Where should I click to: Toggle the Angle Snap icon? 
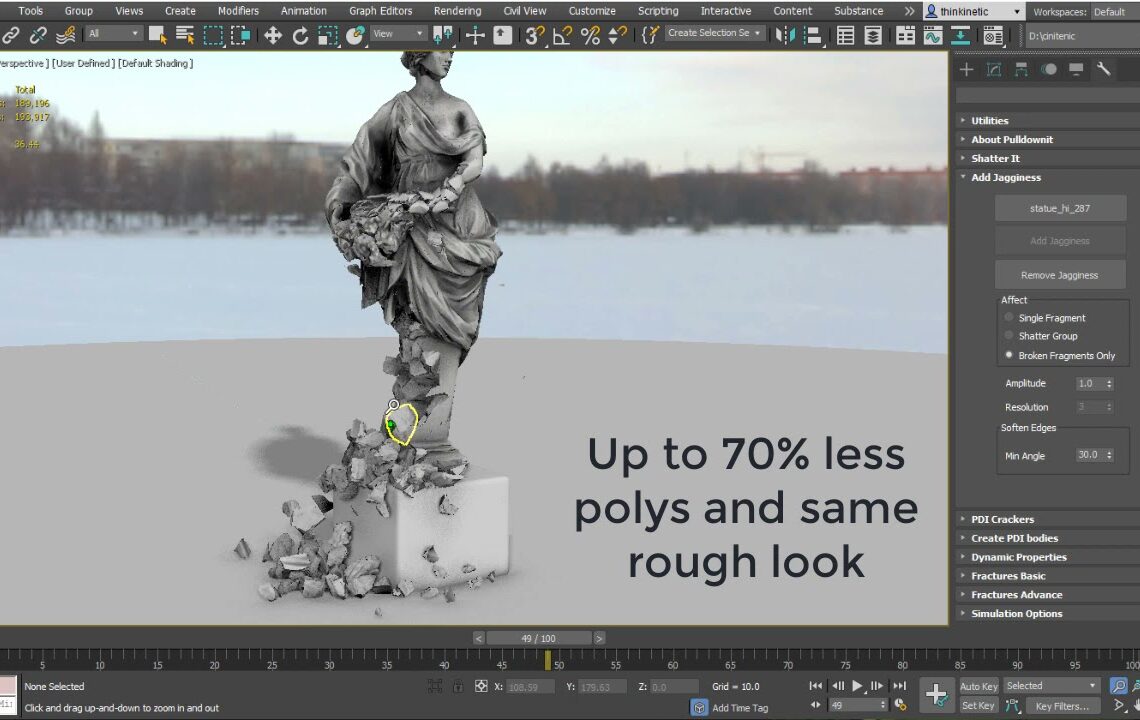(x=562, y=35)
